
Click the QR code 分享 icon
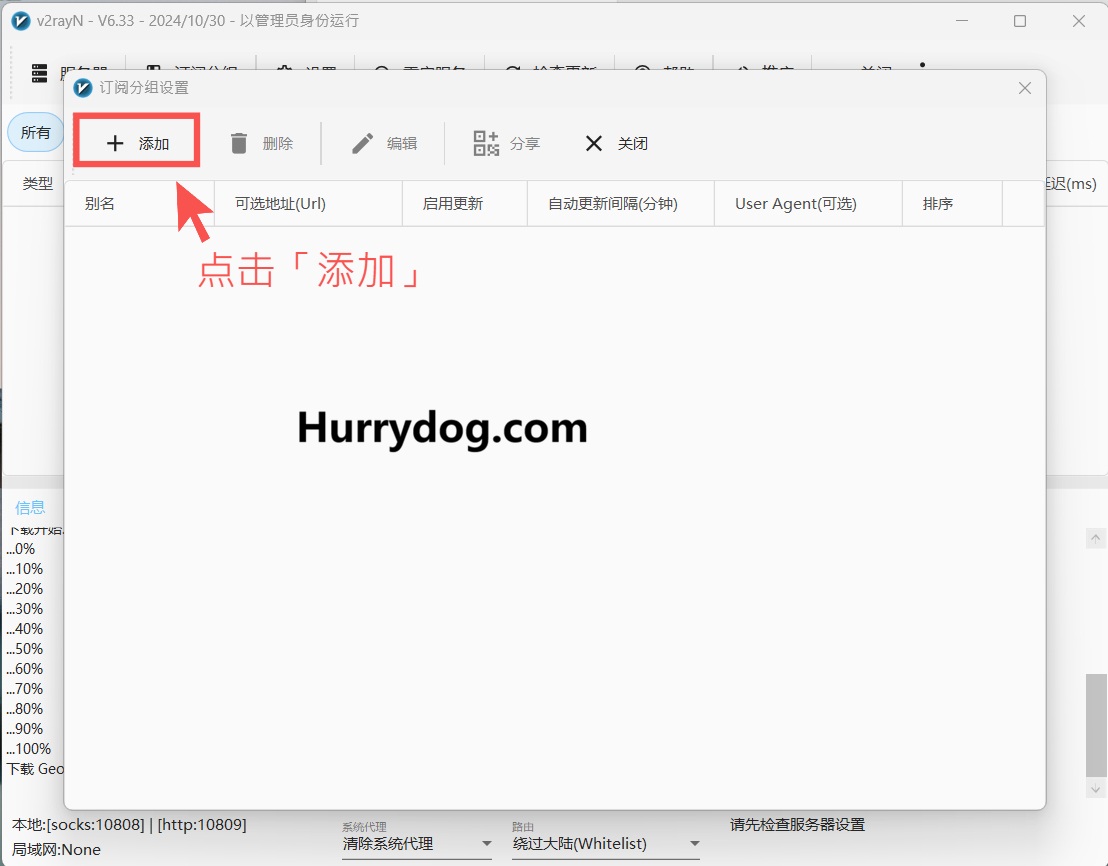486,143
